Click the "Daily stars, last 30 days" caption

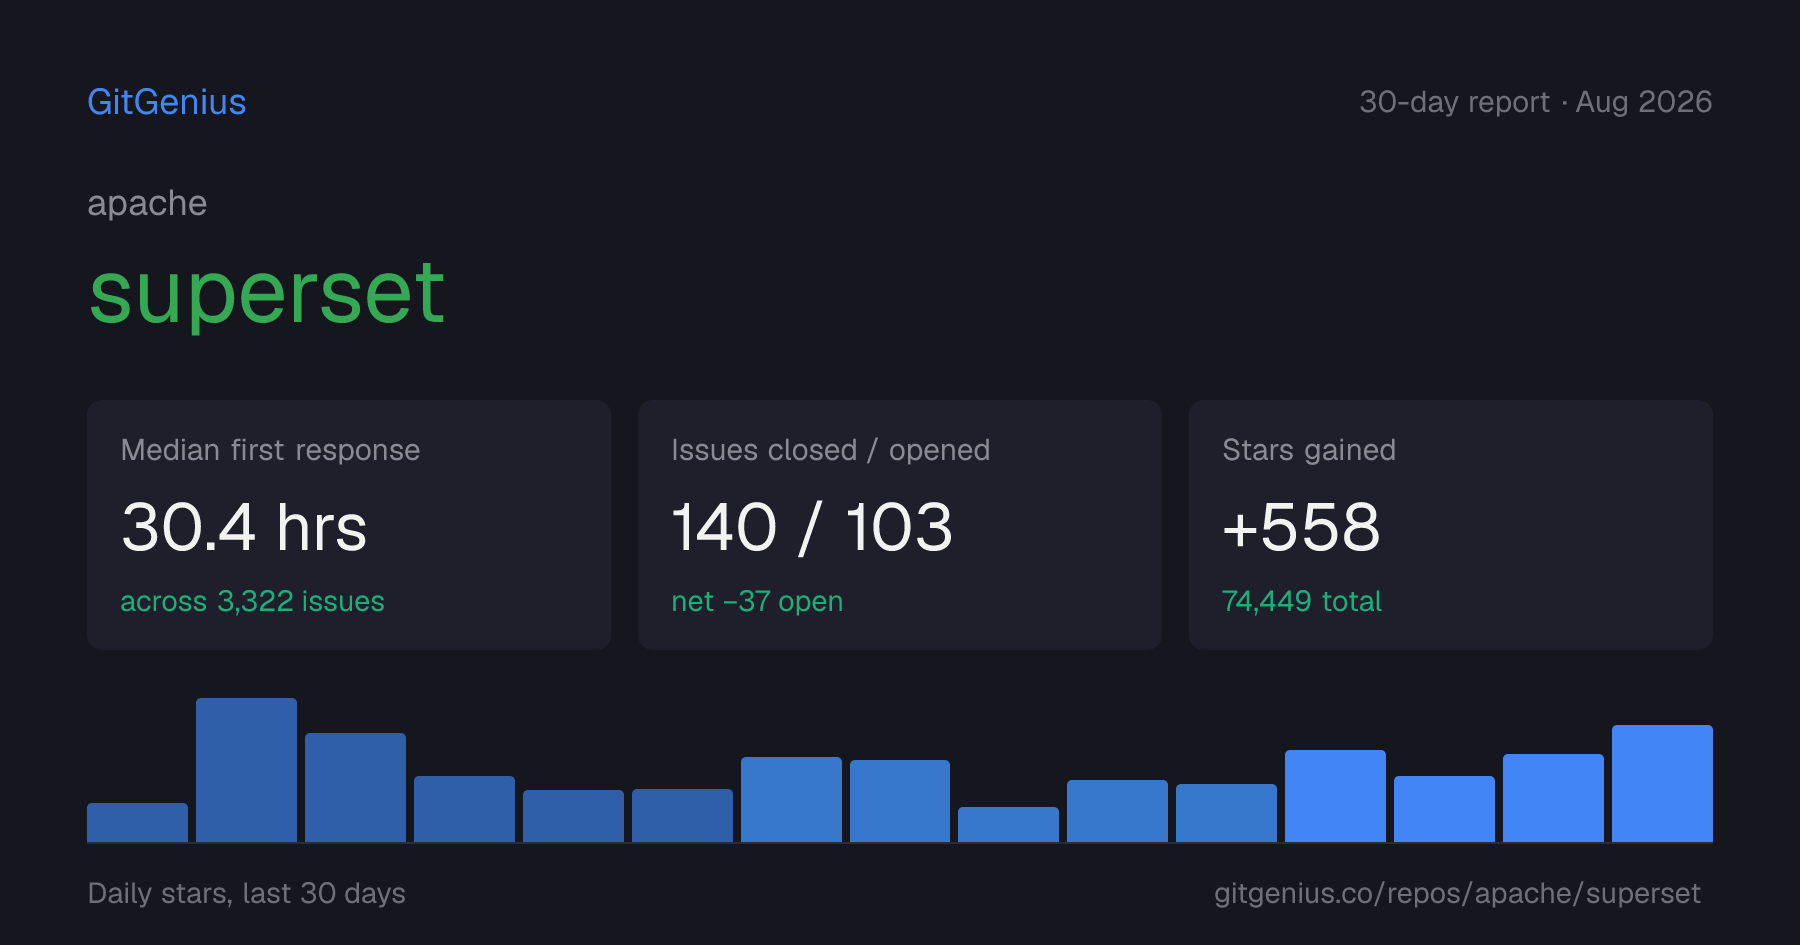click(247, 893)
